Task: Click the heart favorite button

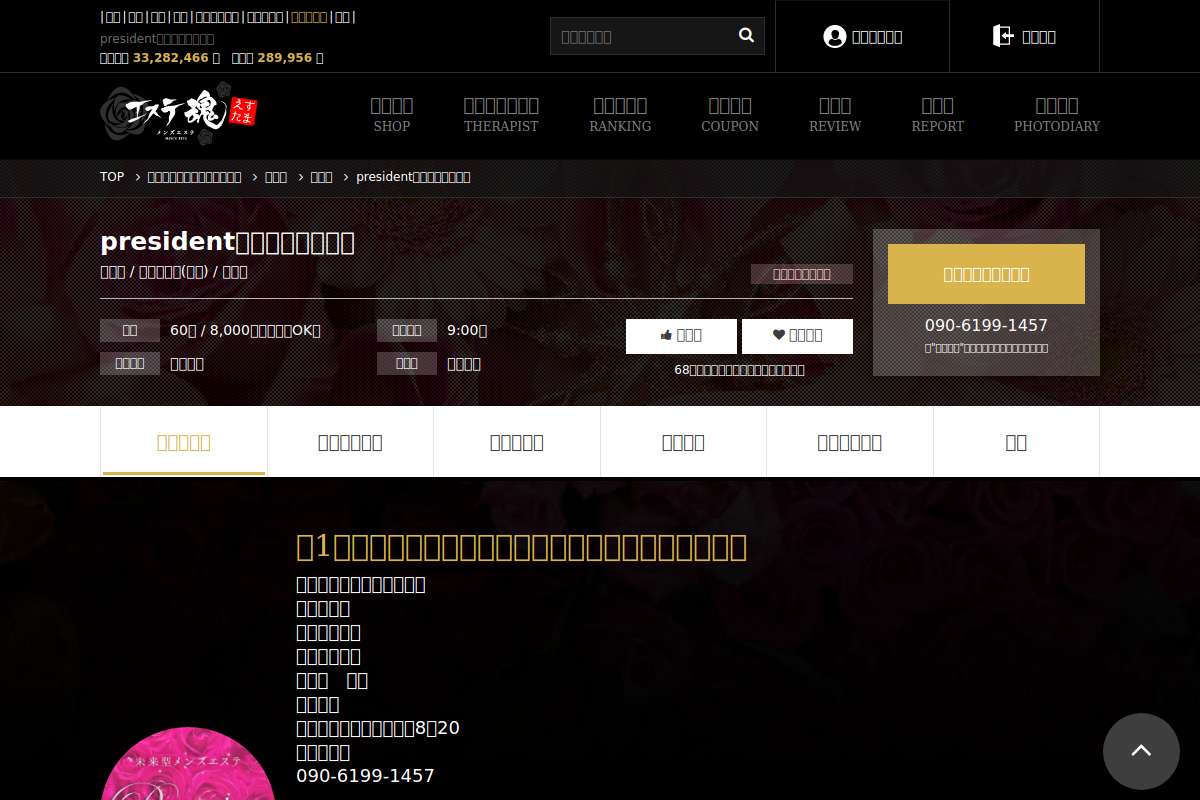Action: pos(797,336)
